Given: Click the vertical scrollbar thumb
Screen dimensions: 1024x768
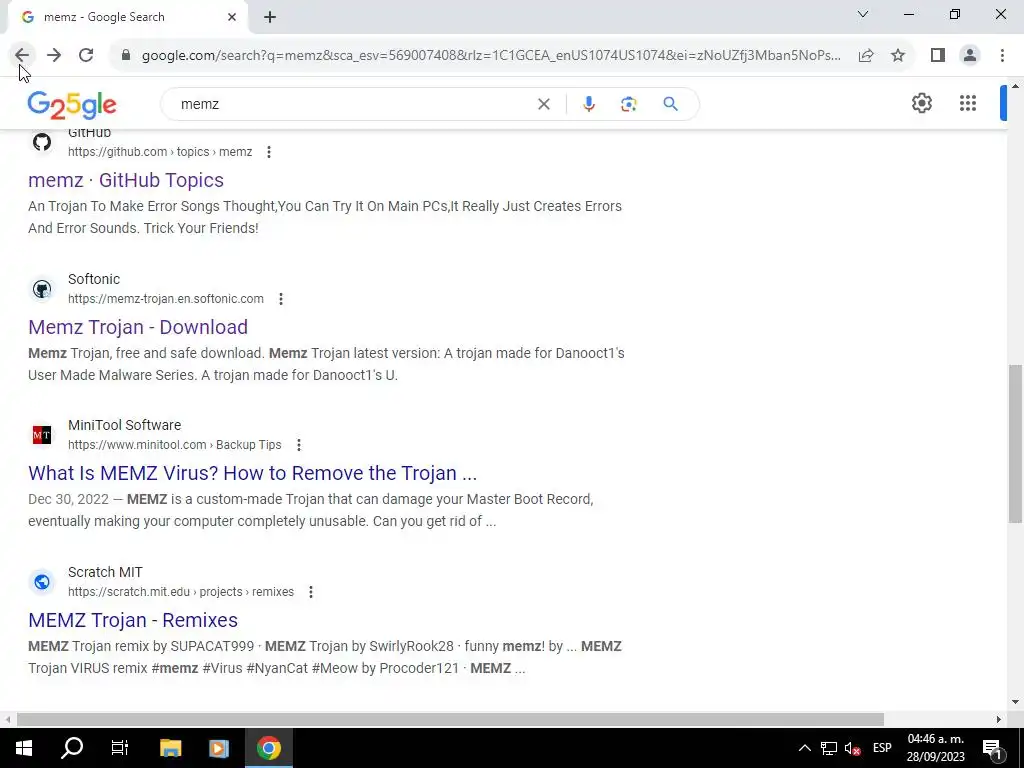Looking at the screenshot, I should [x=1015, y=444].
